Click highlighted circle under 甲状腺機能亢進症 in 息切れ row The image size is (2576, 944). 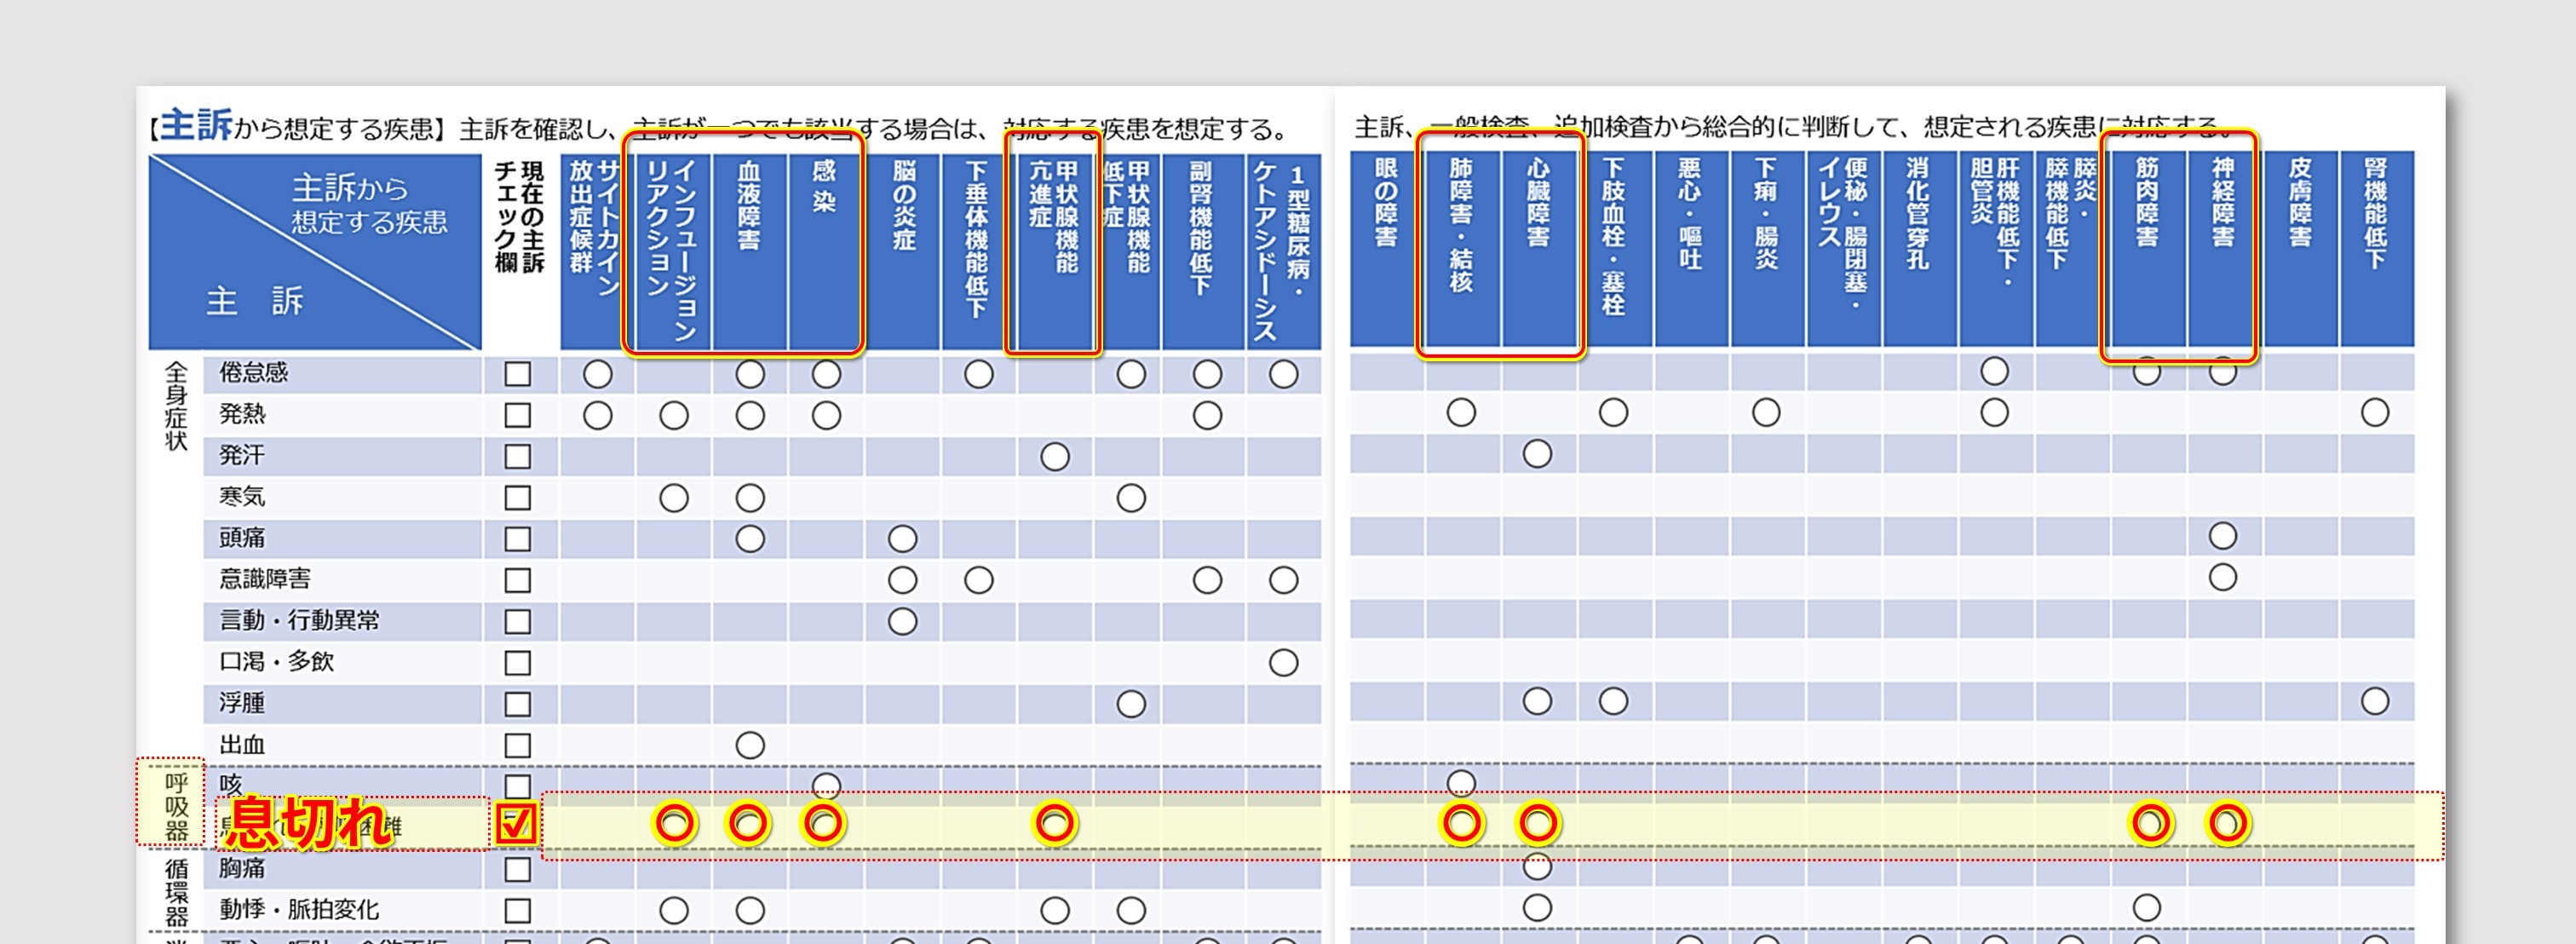1054,823
